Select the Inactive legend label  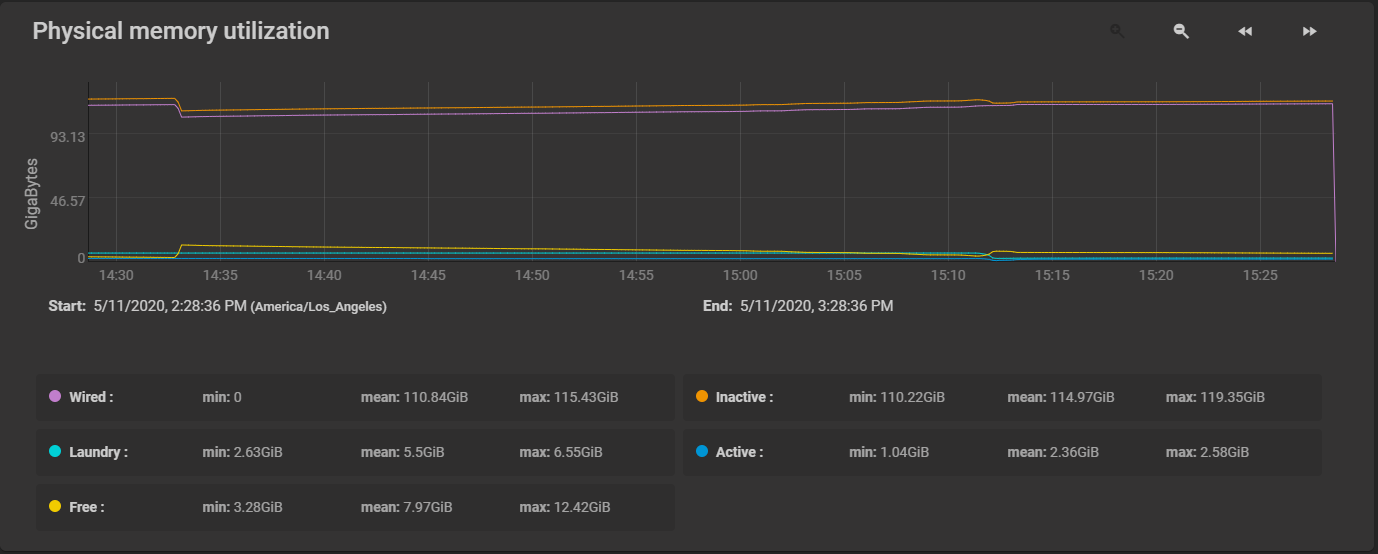point(744,397)
